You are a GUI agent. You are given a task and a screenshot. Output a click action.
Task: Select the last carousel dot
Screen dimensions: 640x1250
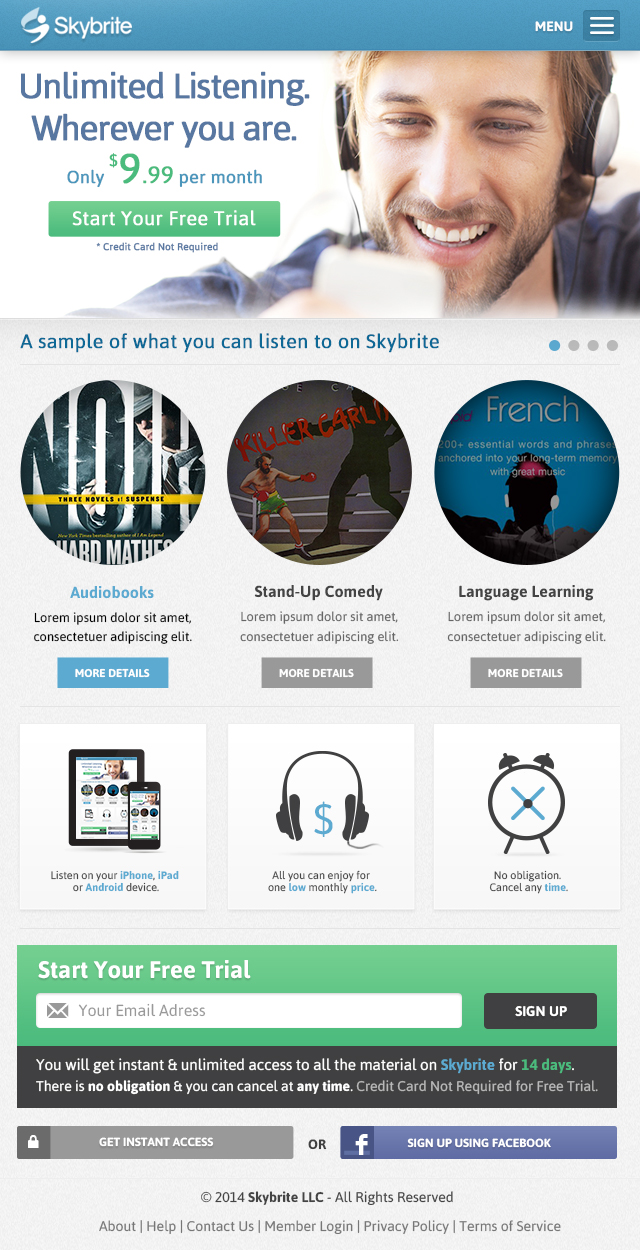612,345
